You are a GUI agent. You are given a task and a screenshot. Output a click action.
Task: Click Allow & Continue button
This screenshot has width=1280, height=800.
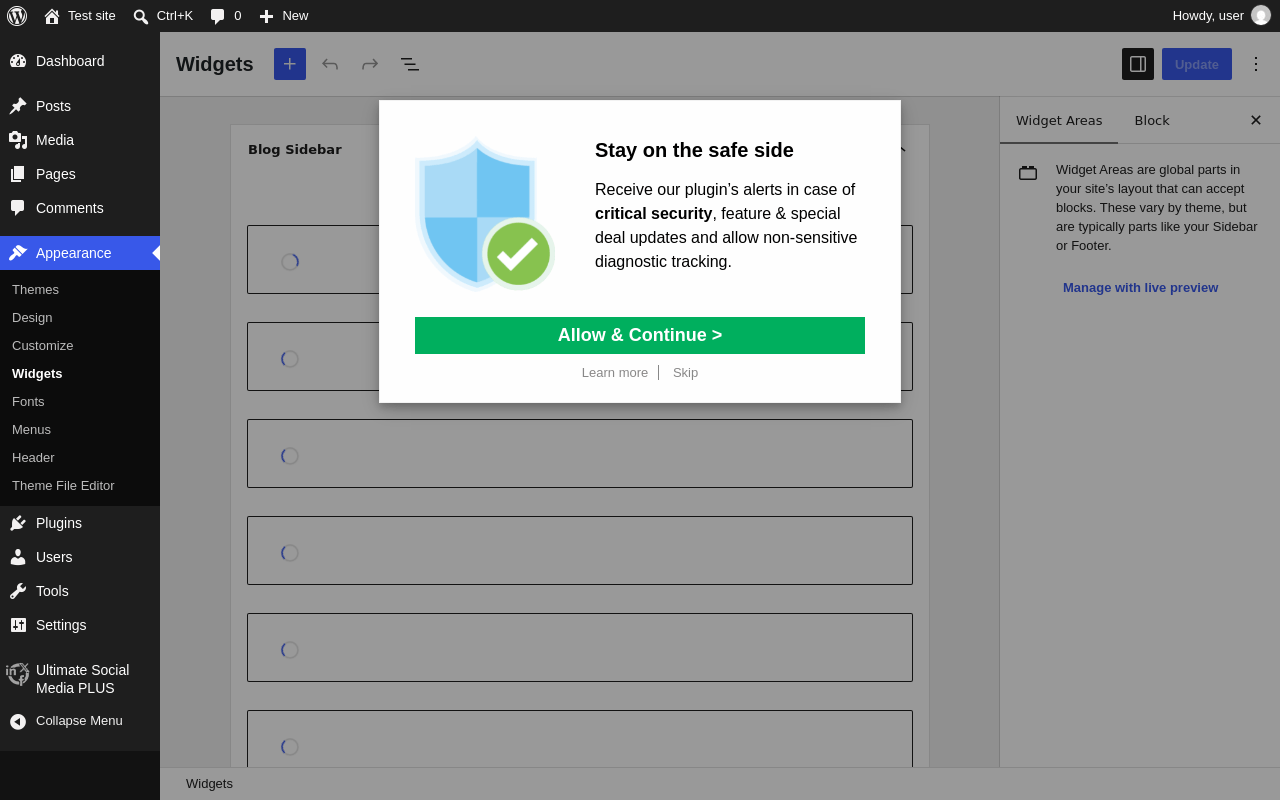(x=640, y=335)
